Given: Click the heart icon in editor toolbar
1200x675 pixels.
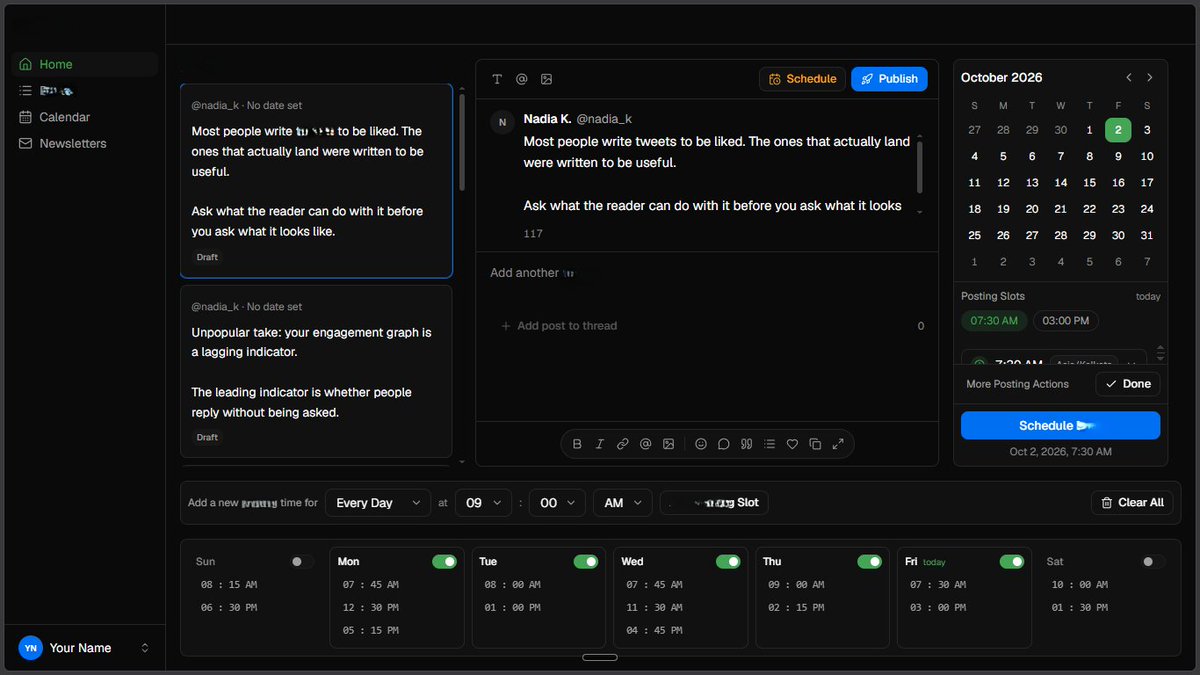Looking at the screenshot, I should (x=792, y=444).
